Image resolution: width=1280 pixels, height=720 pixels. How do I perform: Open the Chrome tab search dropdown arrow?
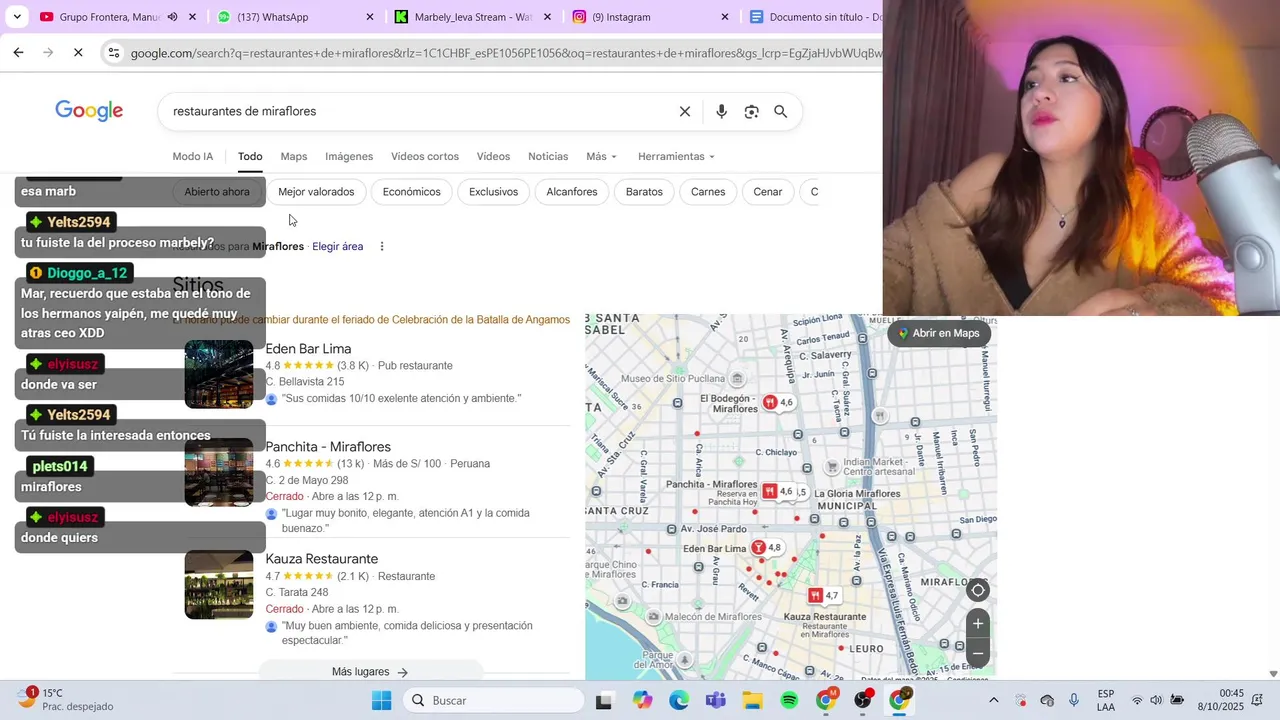17,17
